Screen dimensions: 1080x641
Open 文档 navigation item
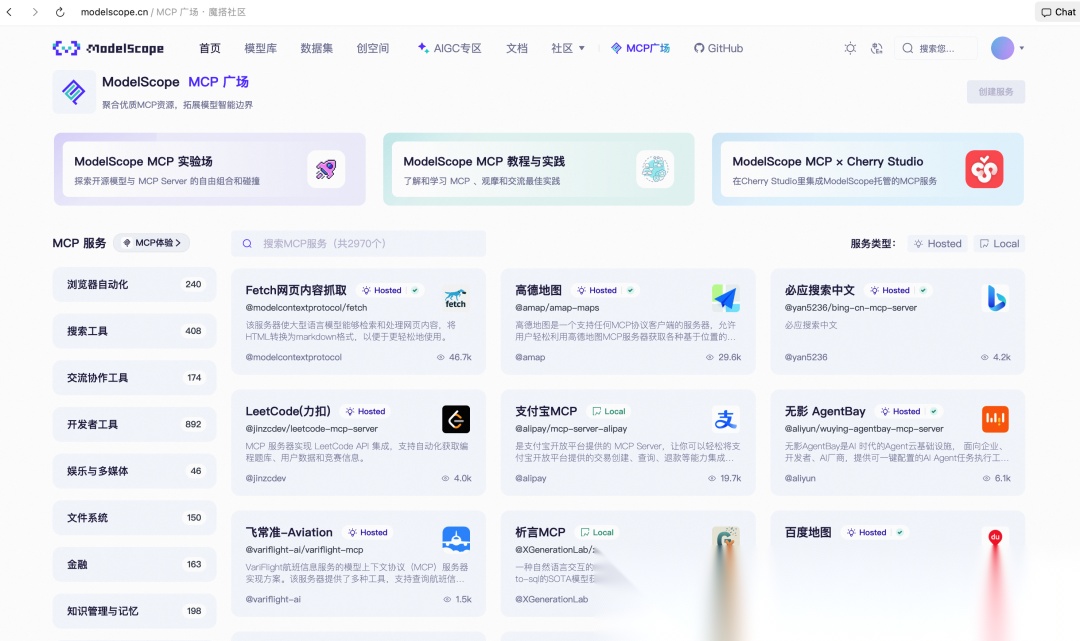pyautogui.click(x=517, y=48)
